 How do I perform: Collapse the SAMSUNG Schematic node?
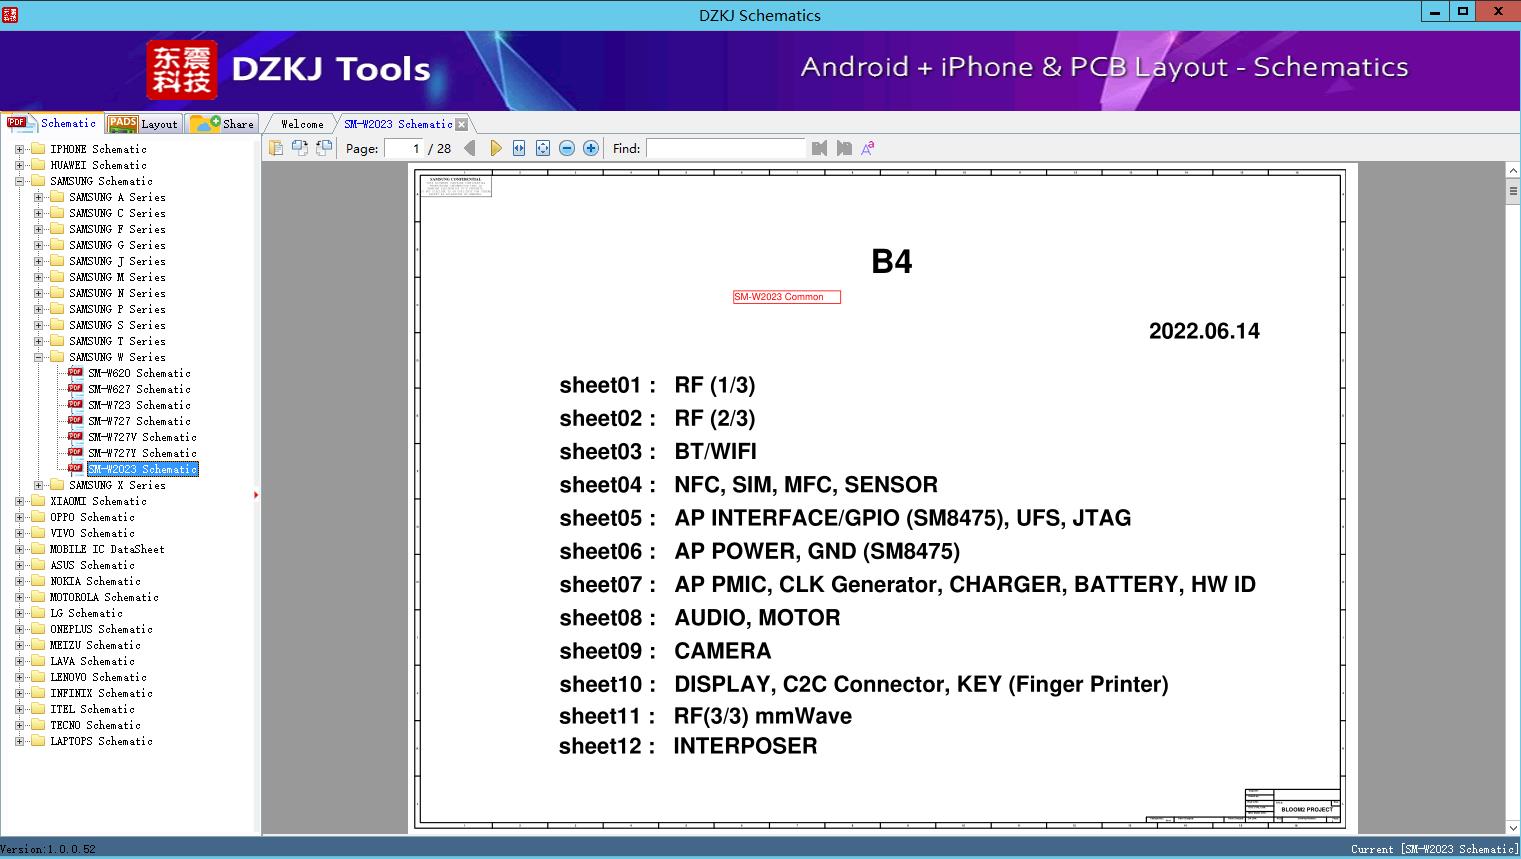click(19, 181)
